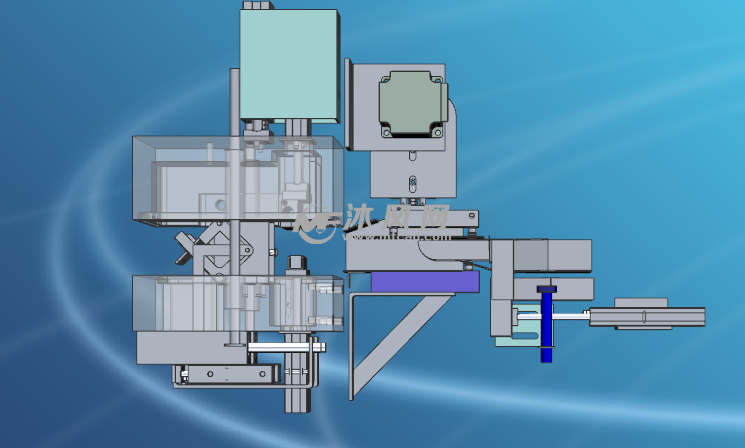Pick the large upper transparent housing box

(180, 180)
